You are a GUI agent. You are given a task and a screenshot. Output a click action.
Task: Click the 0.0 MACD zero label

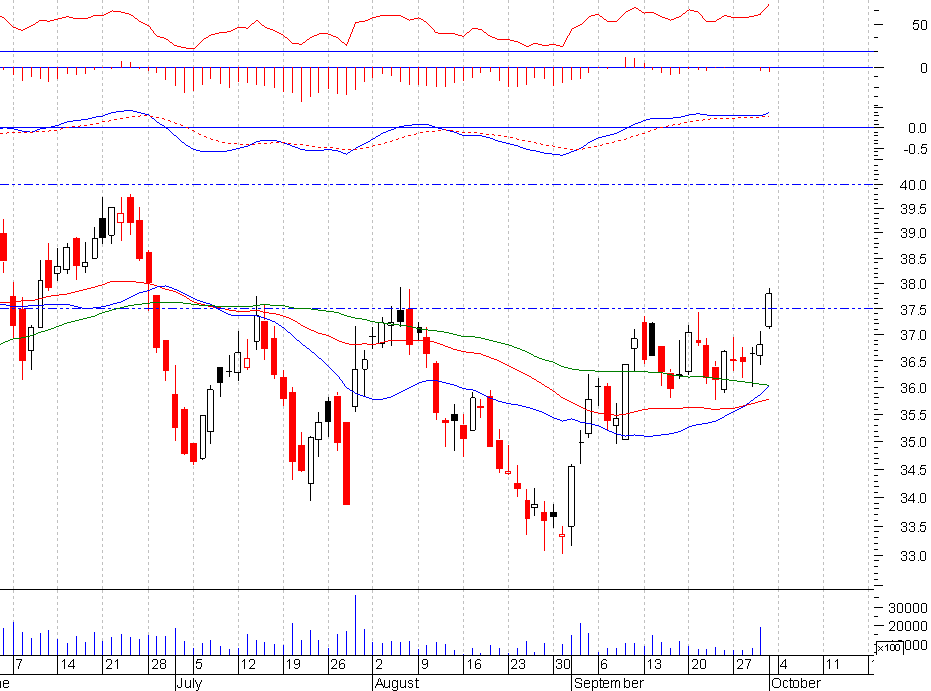(x=917, y=128)
